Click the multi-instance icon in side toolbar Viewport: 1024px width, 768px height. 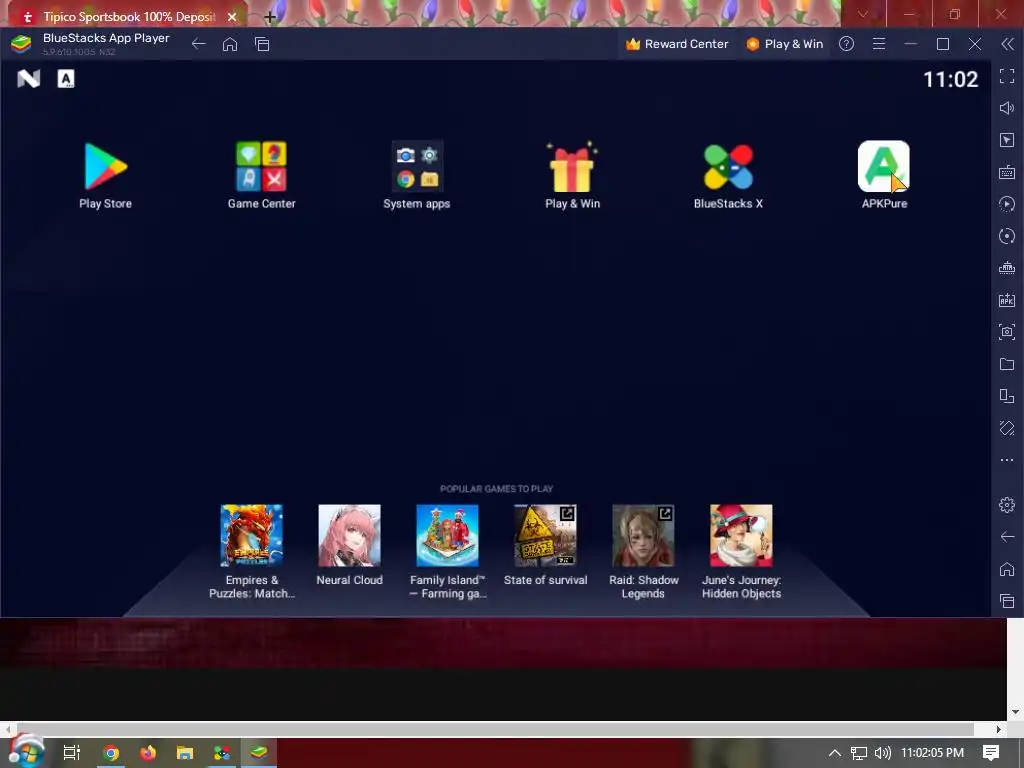(x=1007, y=396)
